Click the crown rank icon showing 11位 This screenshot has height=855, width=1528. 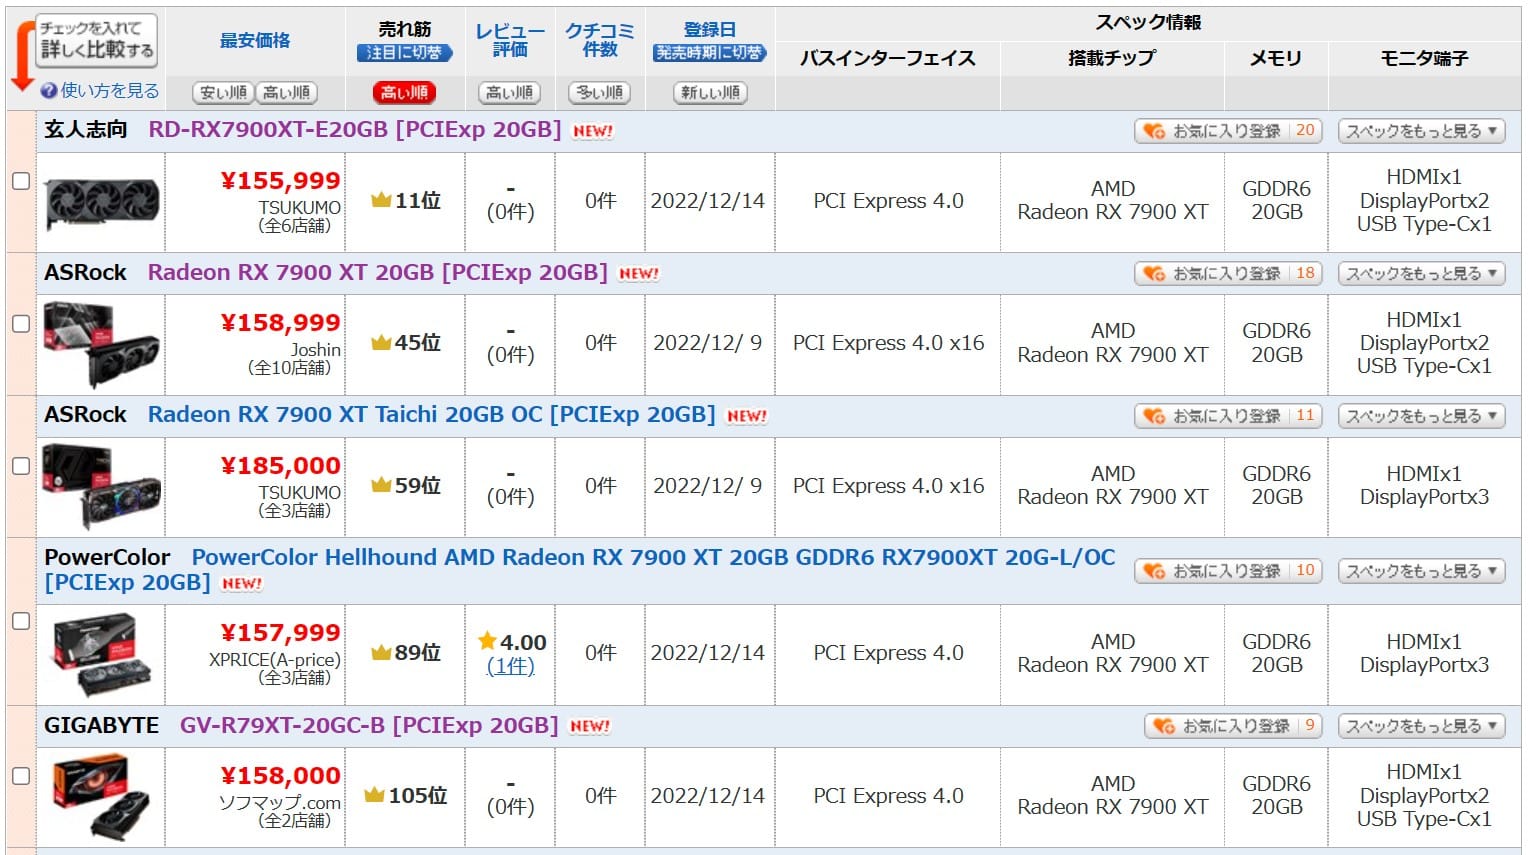coord(380,201)
